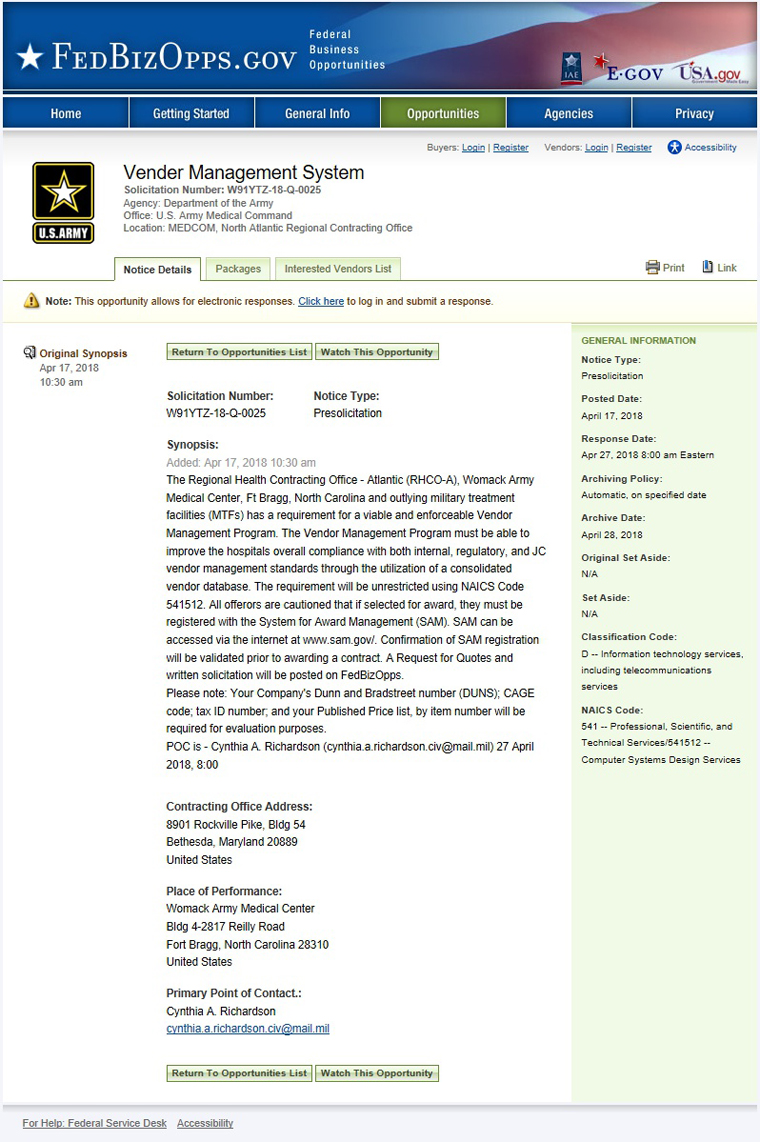The image size is (760, 1142).
Task: Click the 'Click here' response link
Action: point(321,302)
